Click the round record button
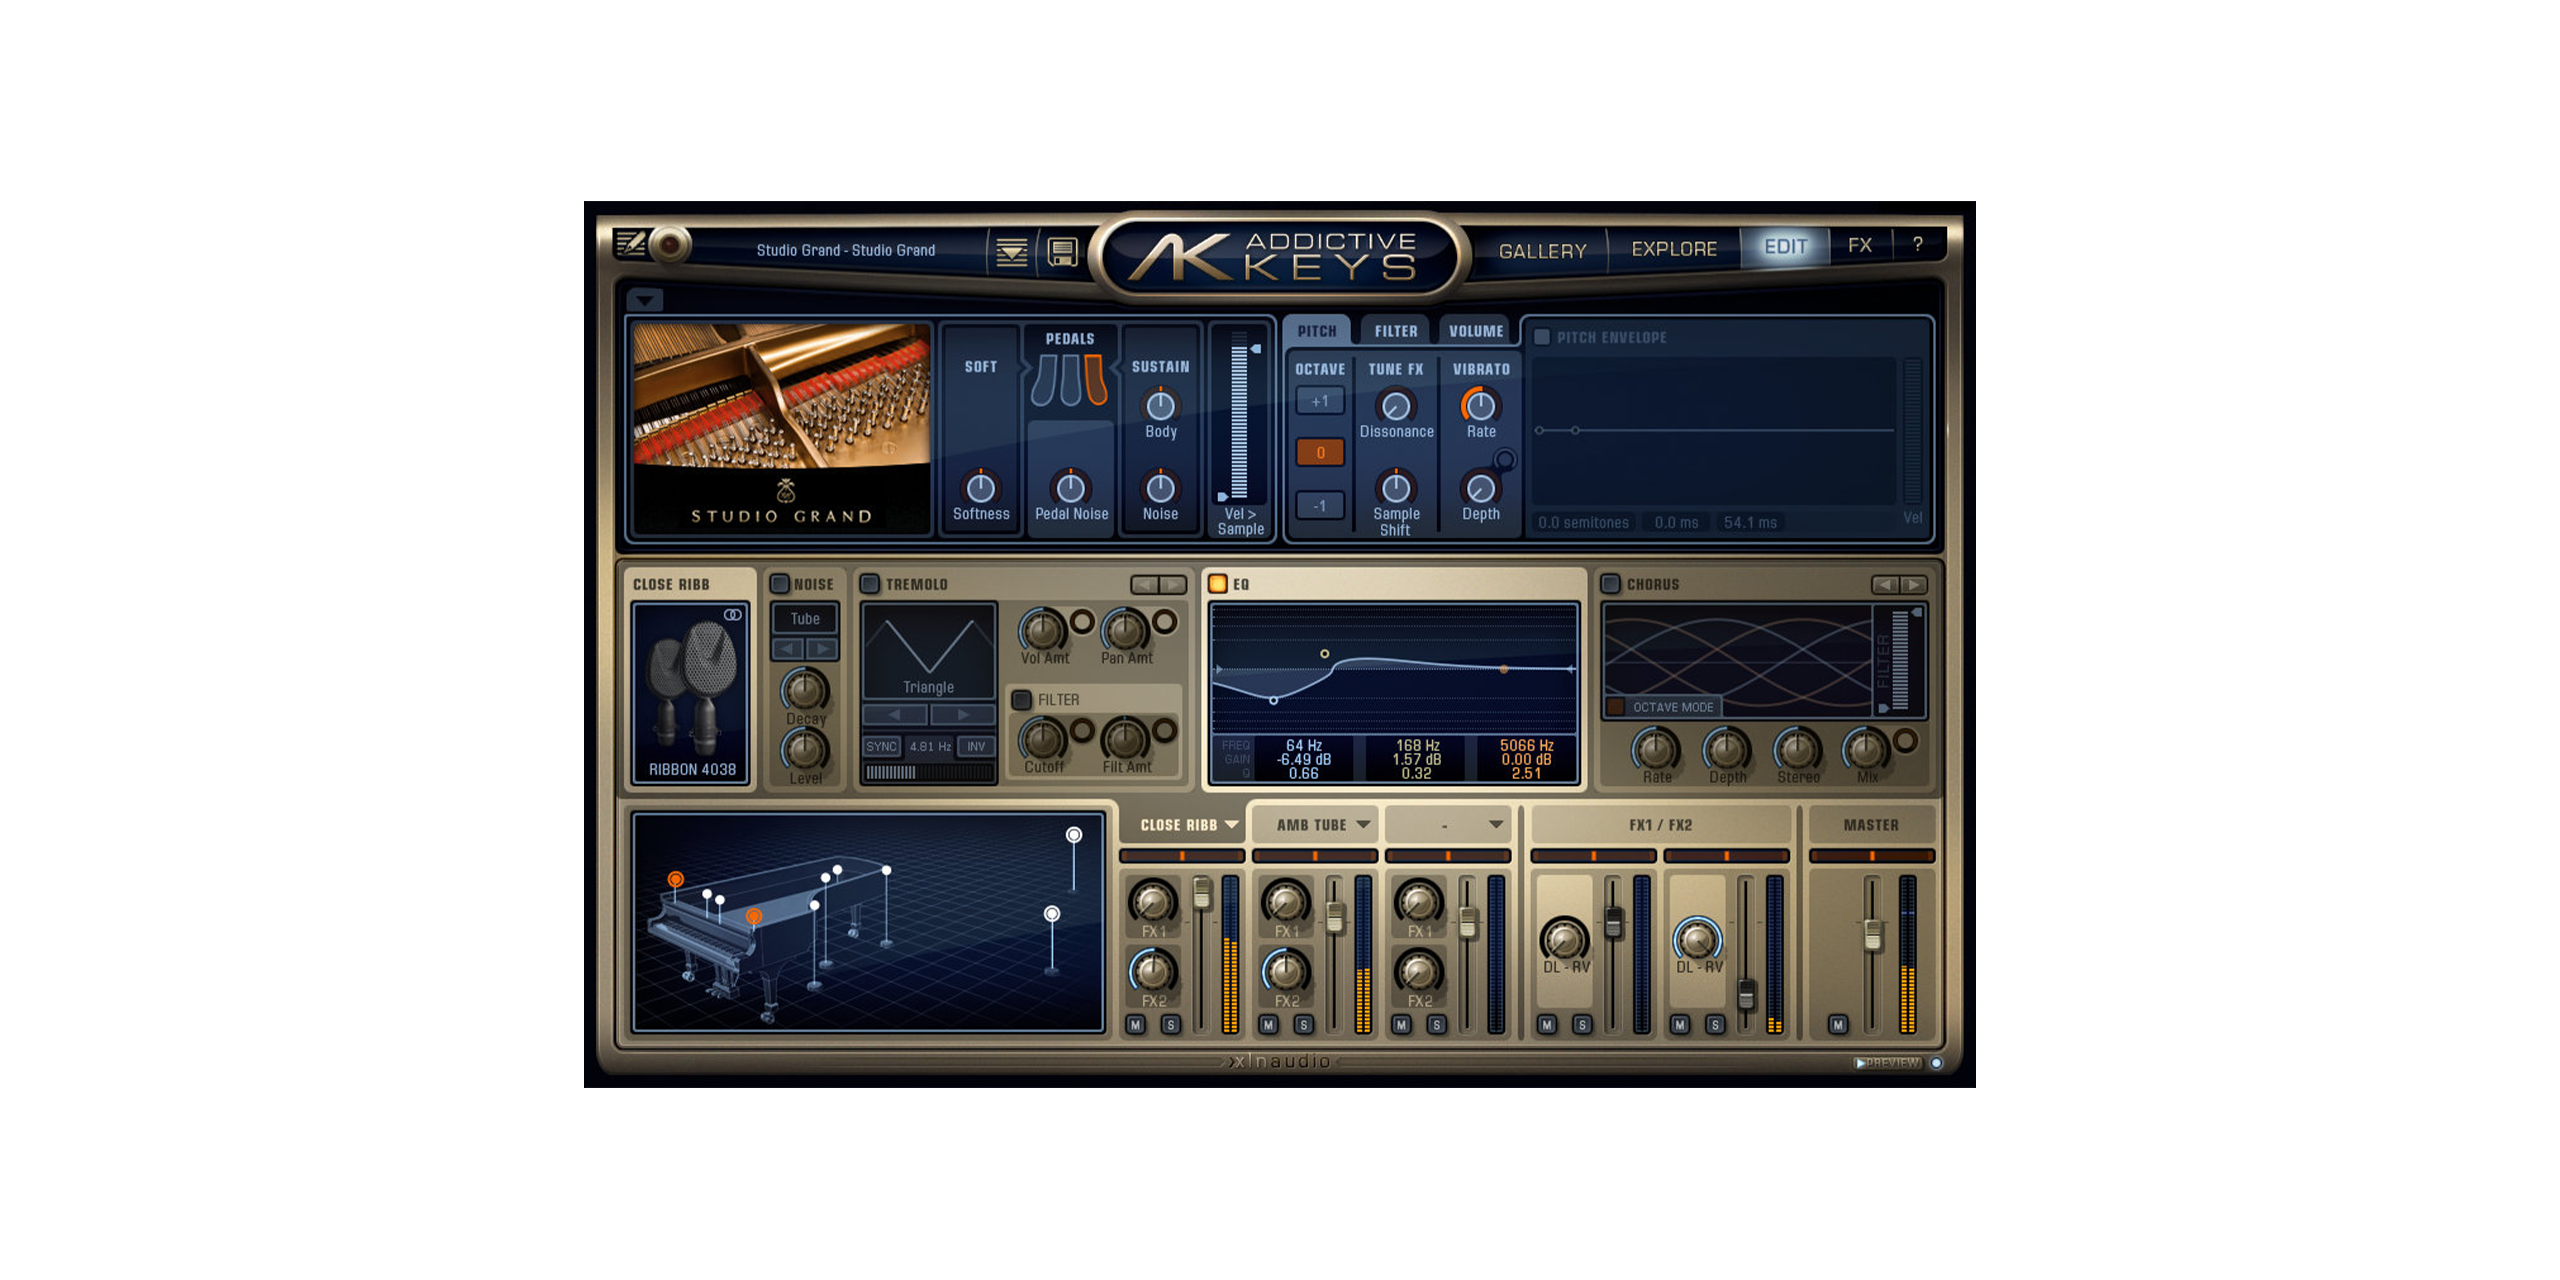The image size is (2560, 1280). 670,244
